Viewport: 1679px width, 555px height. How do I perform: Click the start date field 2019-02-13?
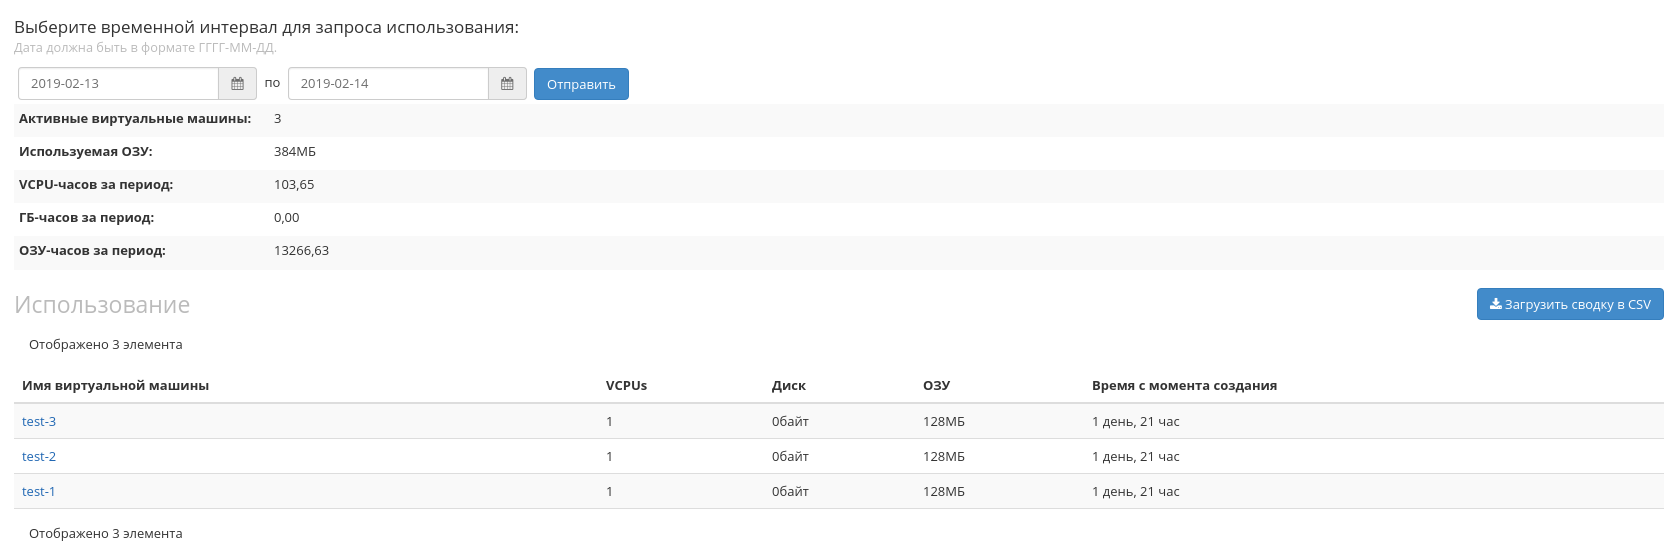click(118, 84)
